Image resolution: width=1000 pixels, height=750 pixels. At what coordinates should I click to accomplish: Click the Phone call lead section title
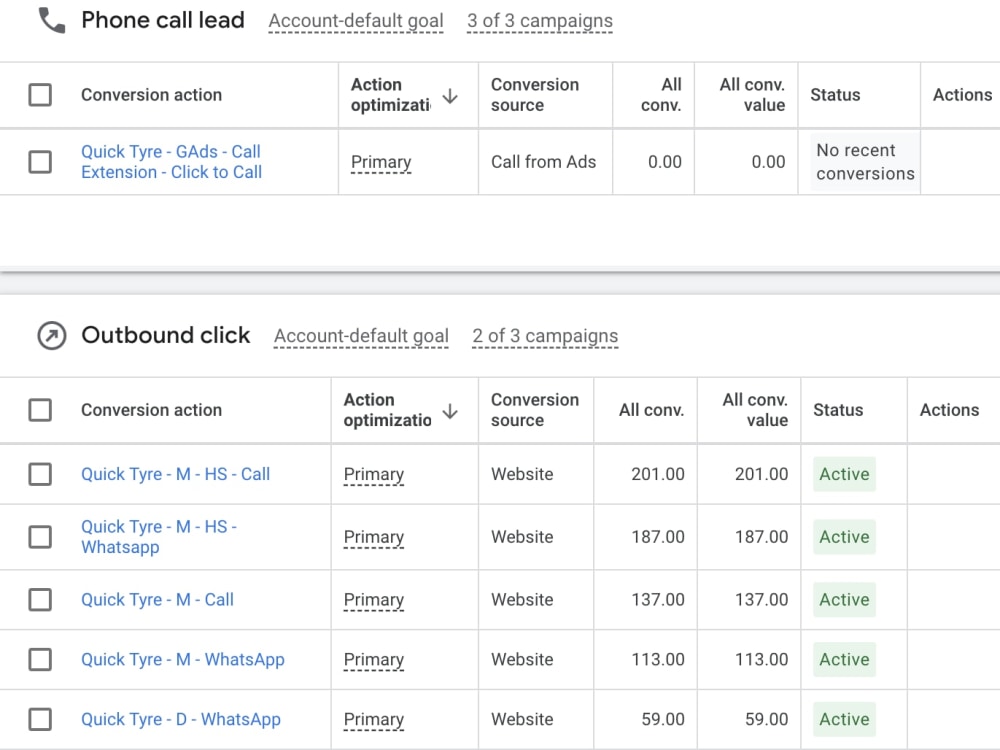pos(163,20)
